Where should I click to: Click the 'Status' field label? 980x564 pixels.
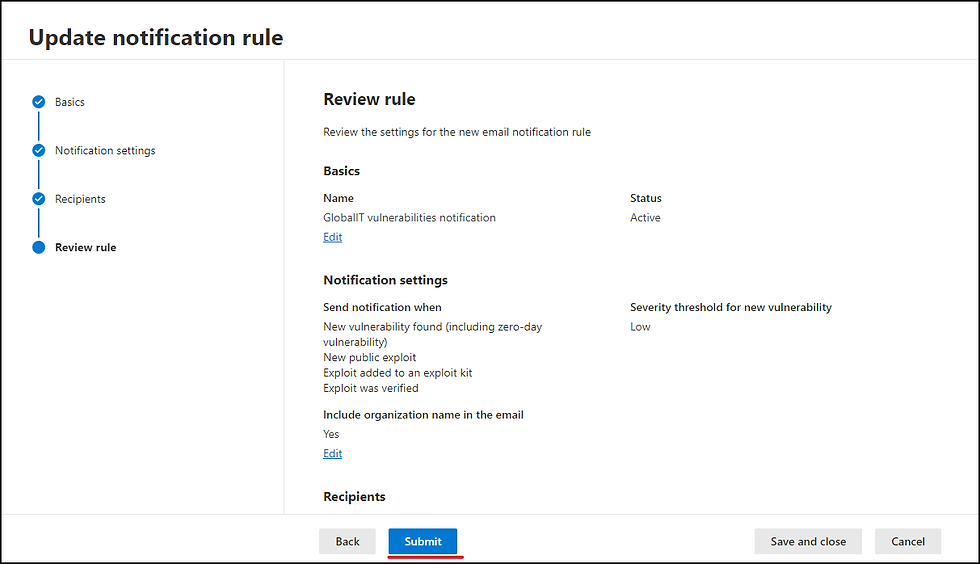pos(646,198)
